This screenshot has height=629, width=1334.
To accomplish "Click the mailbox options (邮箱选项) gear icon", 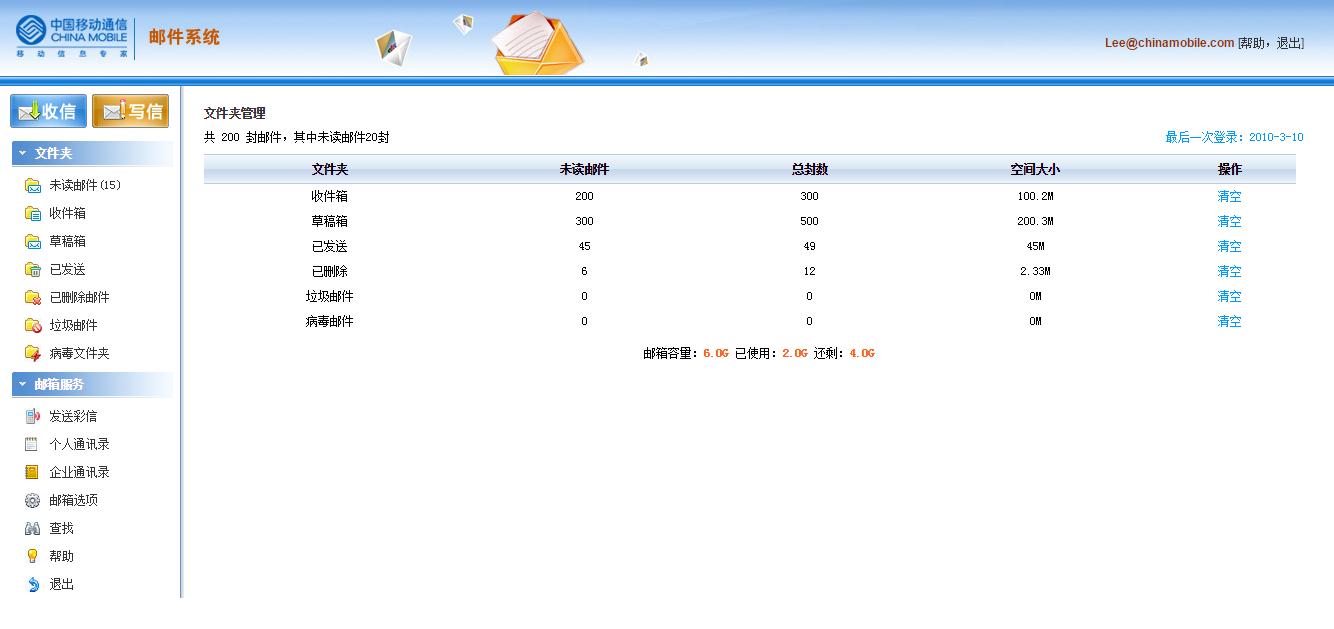I will click(33, 500).
